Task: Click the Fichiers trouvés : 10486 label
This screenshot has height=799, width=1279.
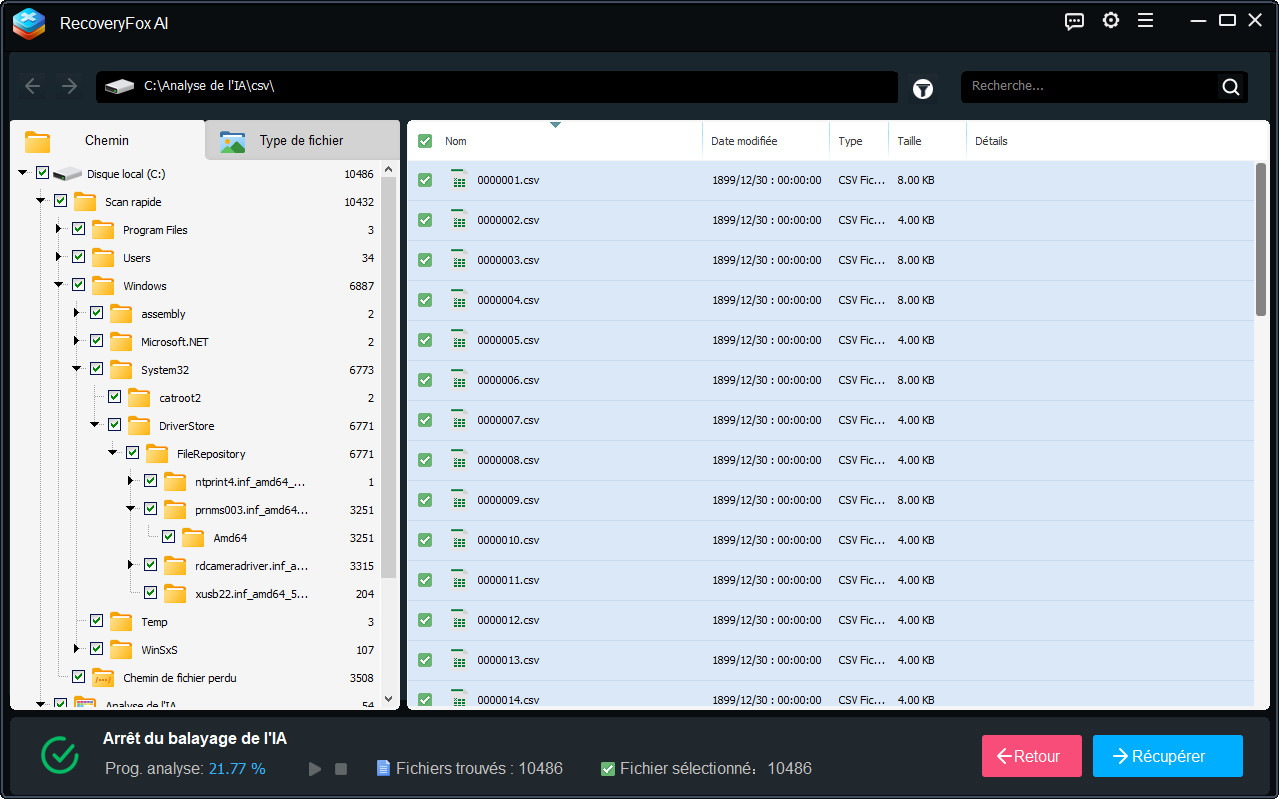Action: pyautogui.click(x=479, y=769)
